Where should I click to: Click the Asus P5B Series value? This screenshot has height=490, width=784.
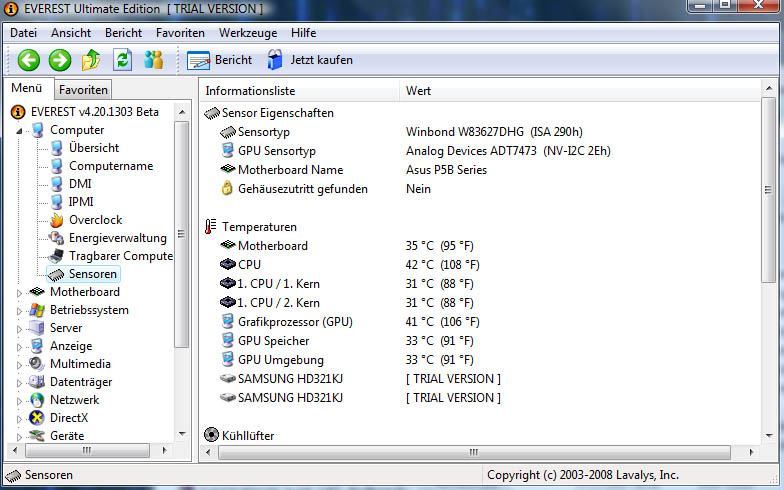[446, 170]
